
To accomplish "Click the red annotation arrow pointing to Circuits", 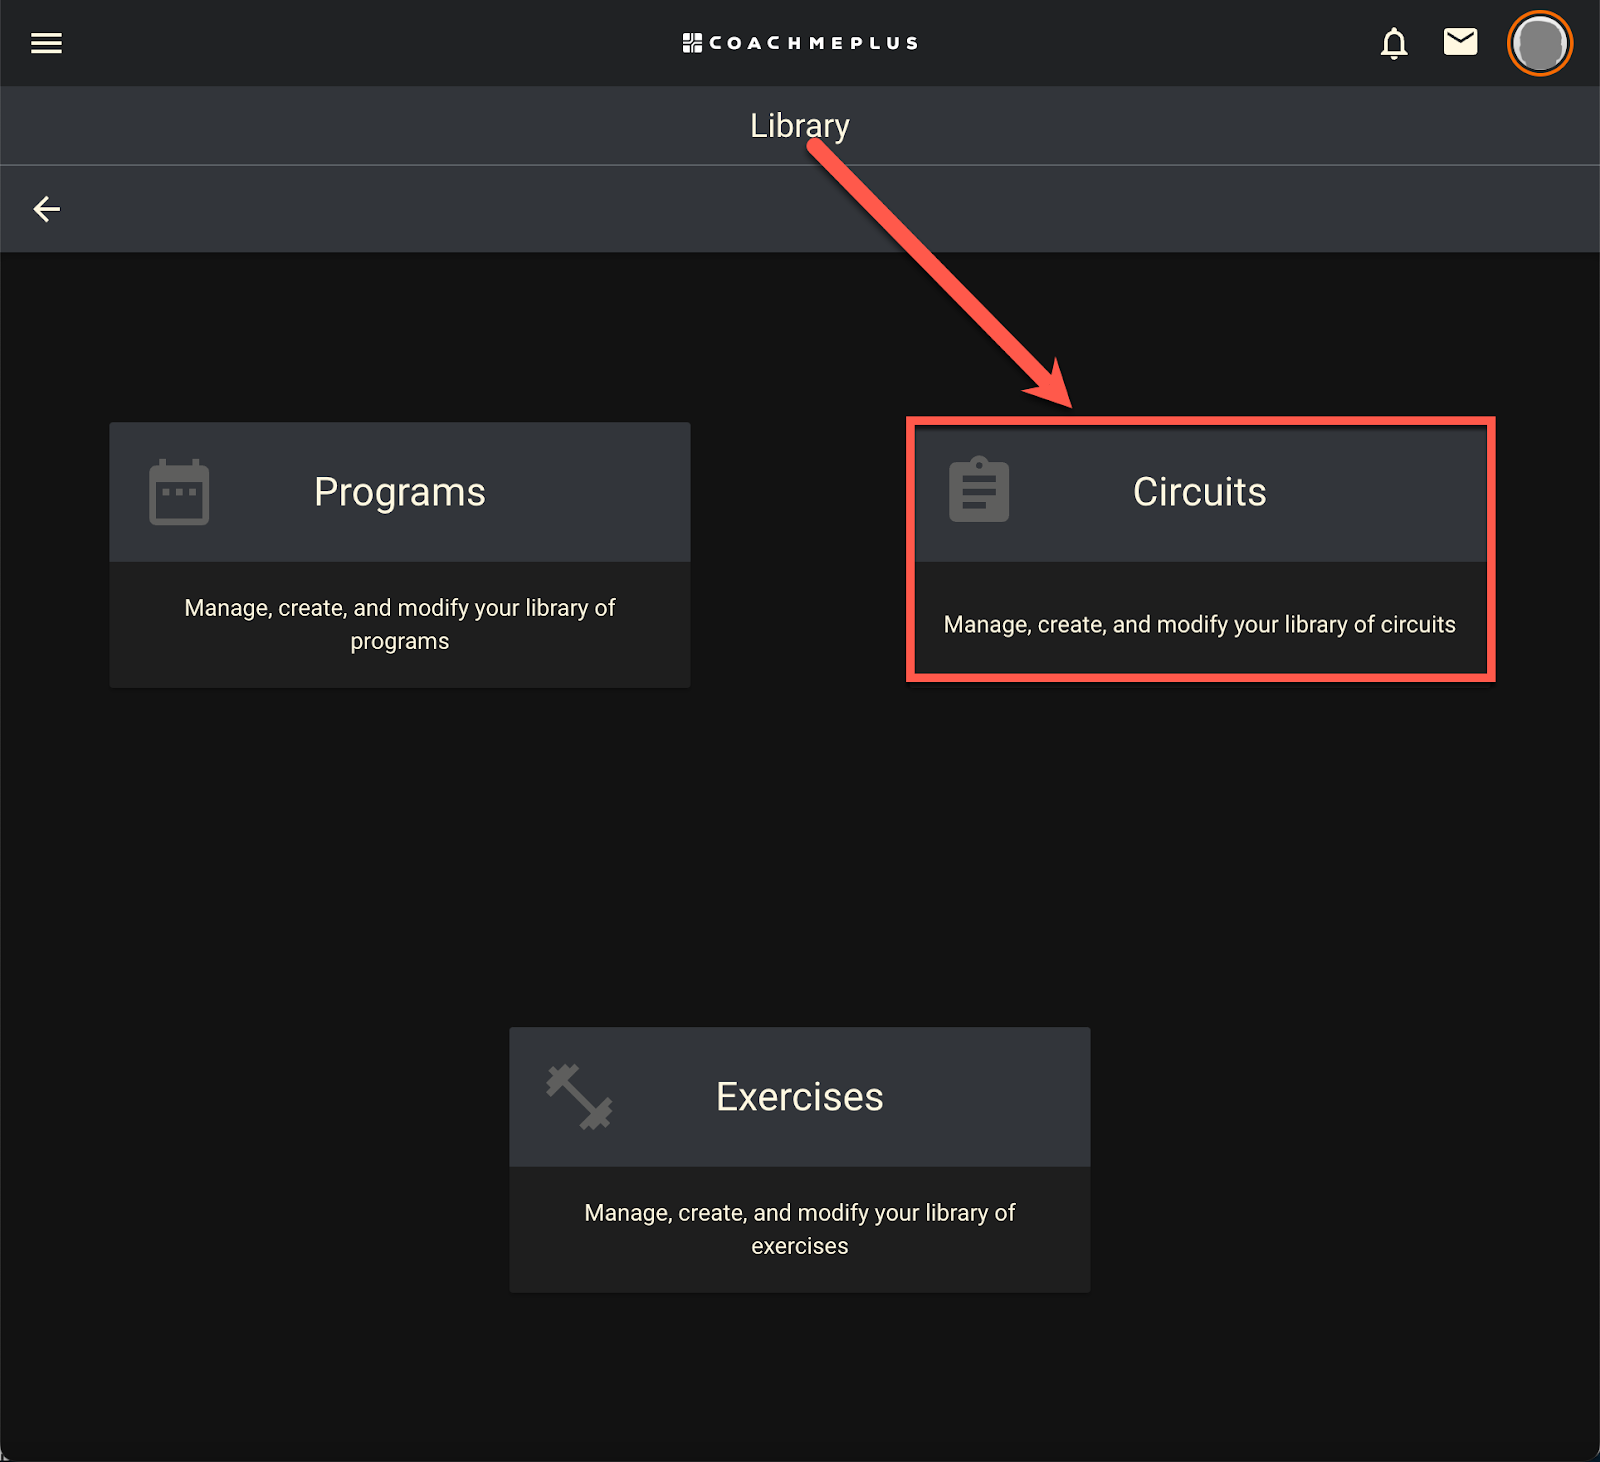I will coord(938,274).
